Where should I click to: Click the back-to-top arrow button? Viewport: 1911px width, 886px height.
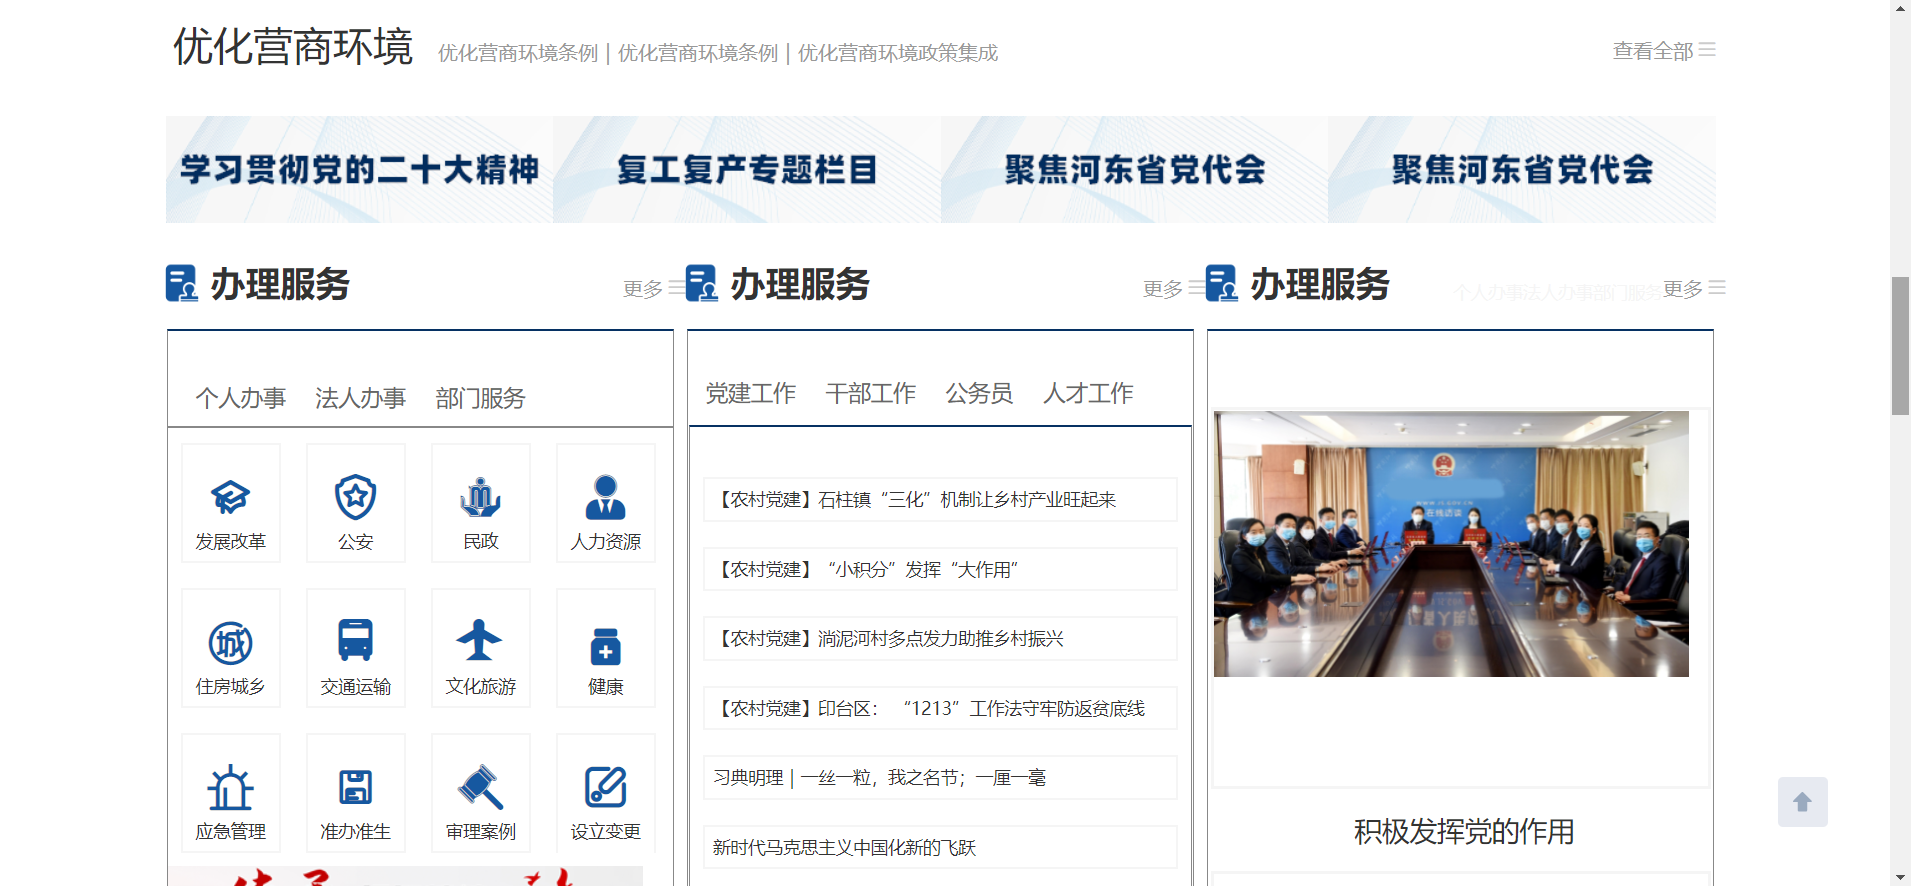click(1802, 802)
